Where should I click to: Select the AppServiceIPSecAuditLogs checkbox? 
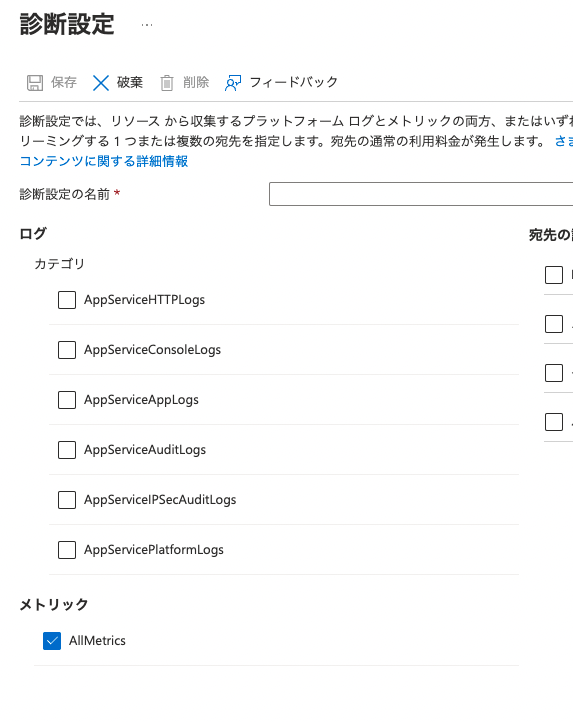pos(67,500)
